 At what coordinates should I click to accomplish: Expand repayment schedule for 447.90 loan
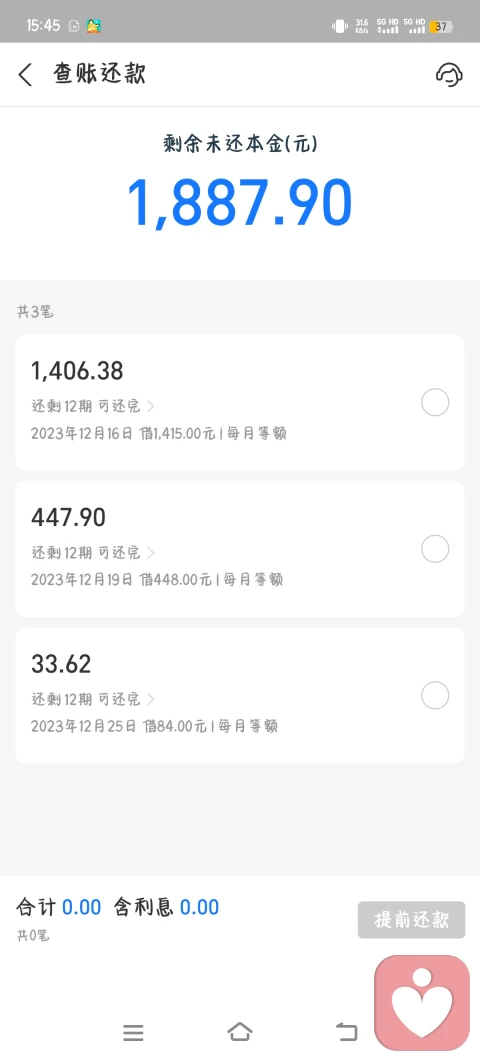(x=93, y=552)
